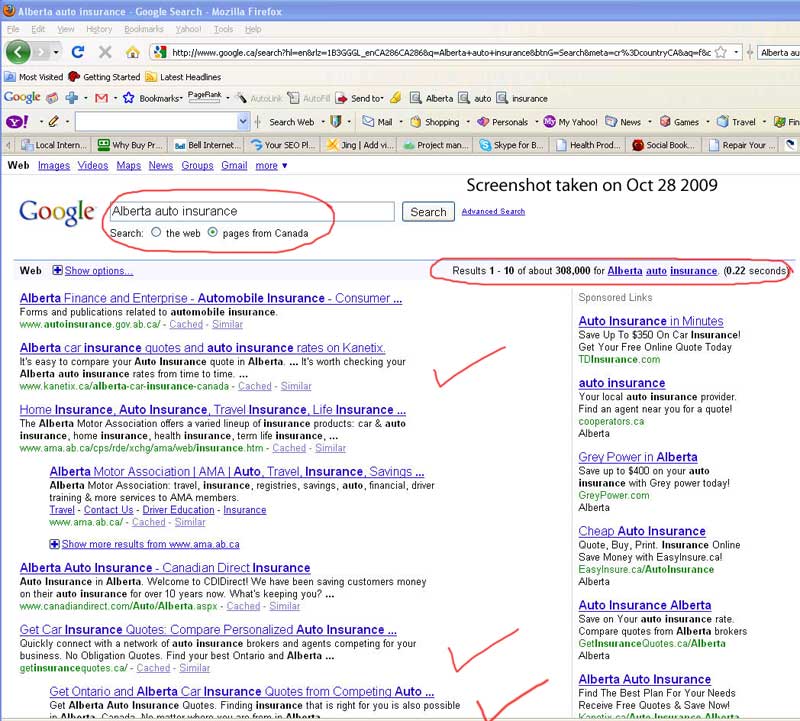
Task: Find word 'insurance' toolbar button
Action: coord(522,98)
